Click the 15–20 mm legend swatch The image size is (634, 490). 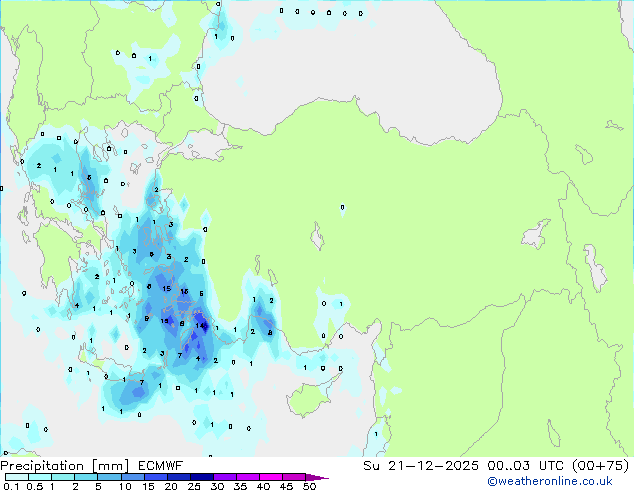[x=156, y=477]
